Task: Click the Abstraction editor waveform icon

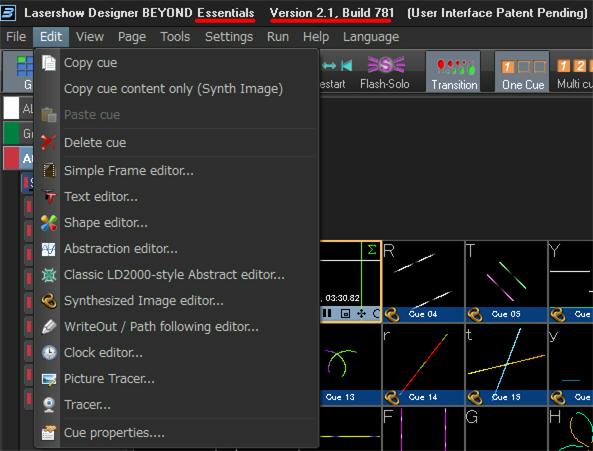Action: (49, 249)
